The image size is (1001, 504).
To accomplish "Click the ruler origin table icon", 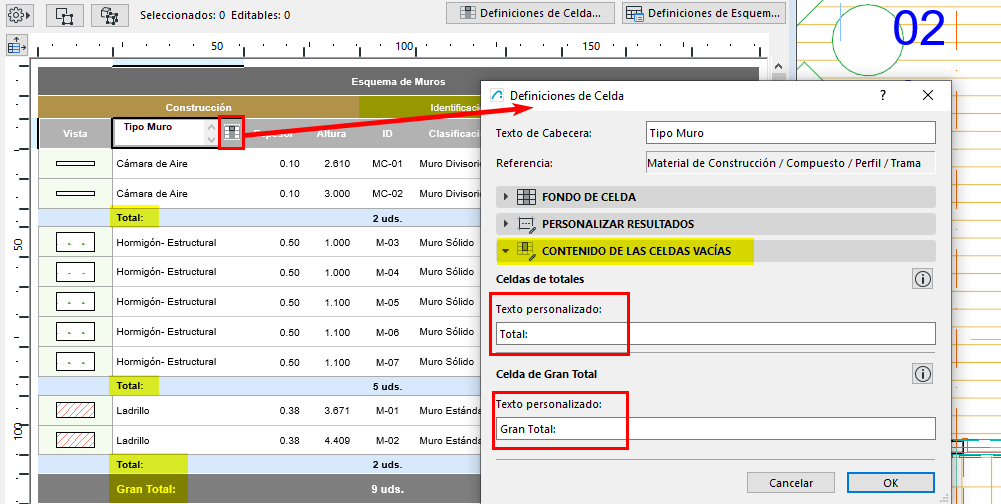I will (17, 45).
